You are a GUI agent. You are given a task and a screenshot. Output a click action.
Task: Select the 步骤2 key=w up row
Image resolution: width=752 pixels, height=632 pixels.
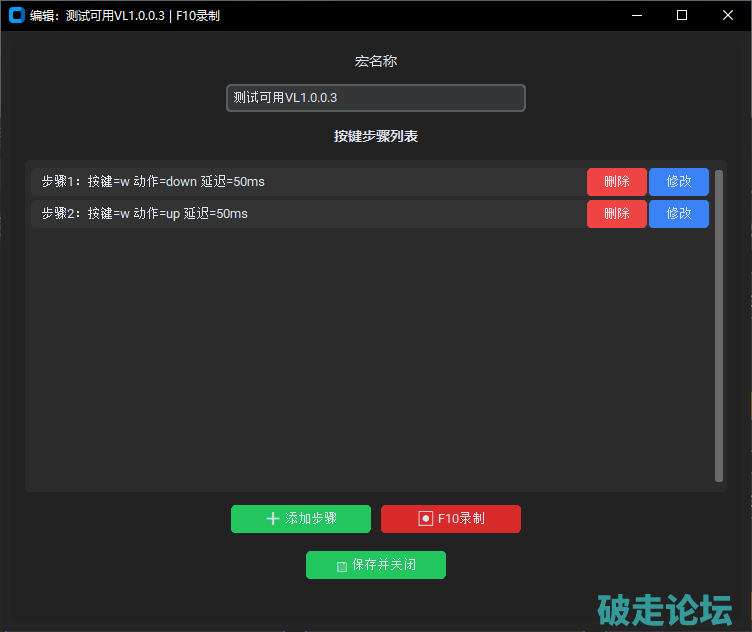[x=300, y=214]
